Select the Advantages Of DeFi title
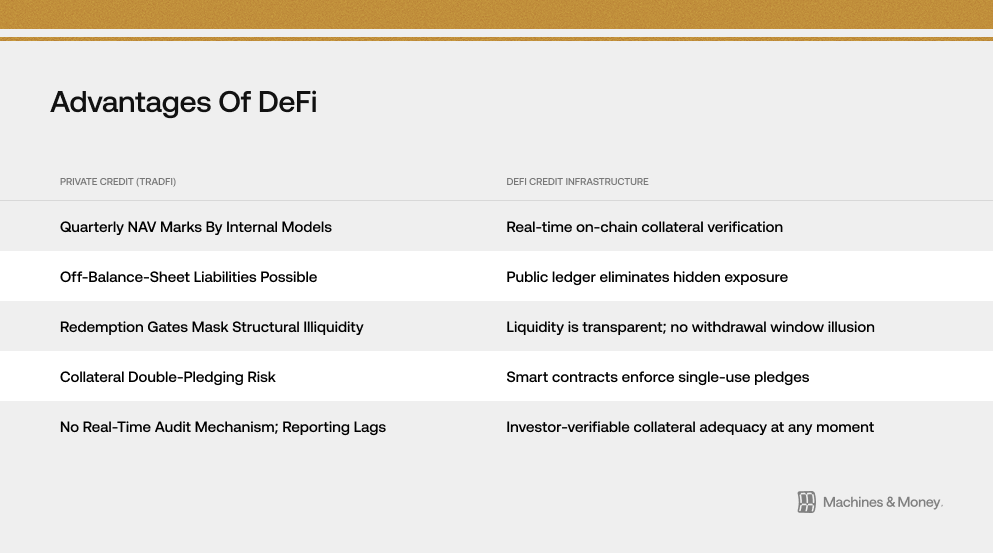Screen dimensions: 993x553 [x=184, y=102]
